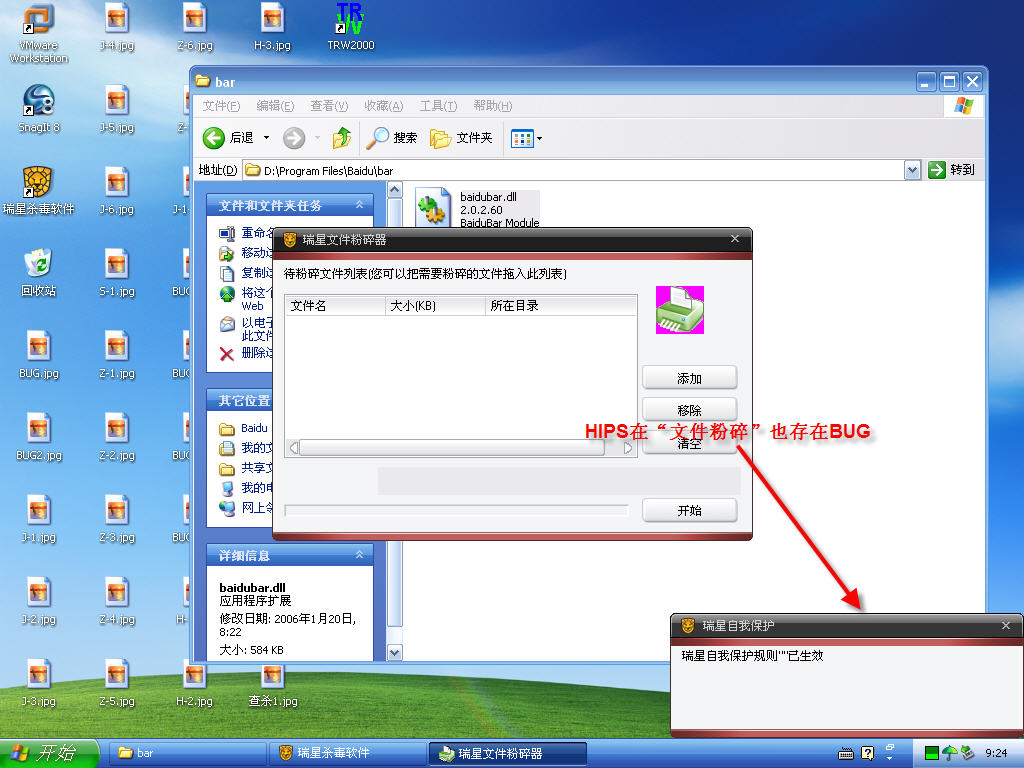Close the 瑞星文件粉碎器 dialog

pyautogui.click(x=735, y=239)
